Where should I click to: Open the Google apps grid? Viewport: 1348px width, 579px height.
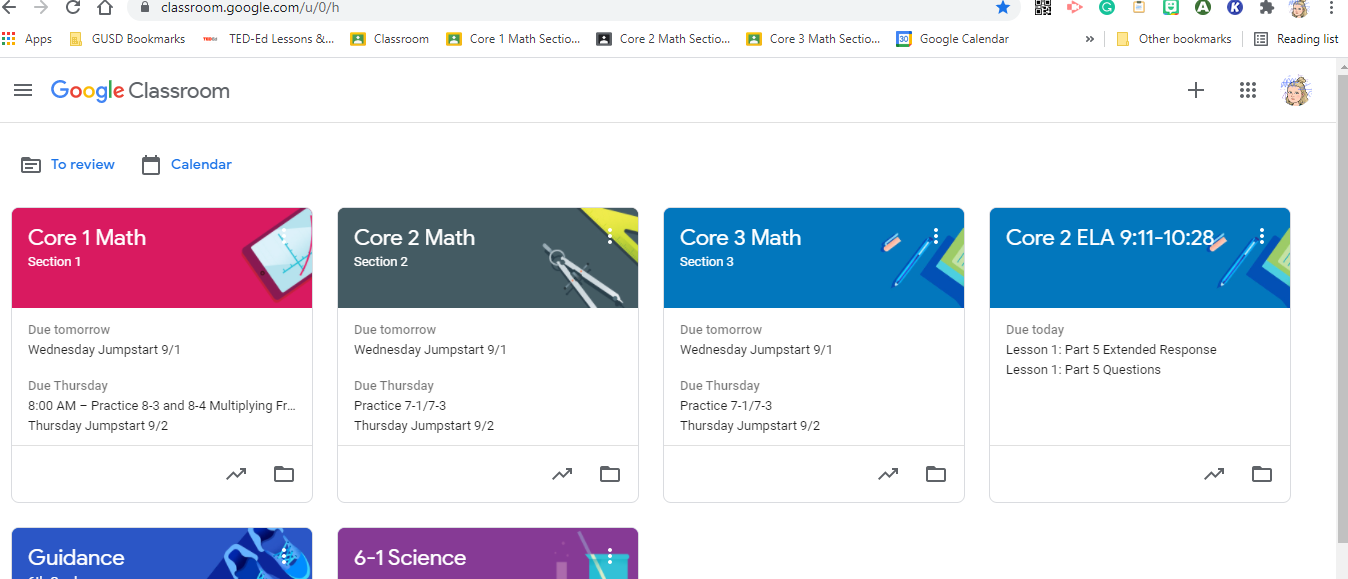click(1247, 91)
